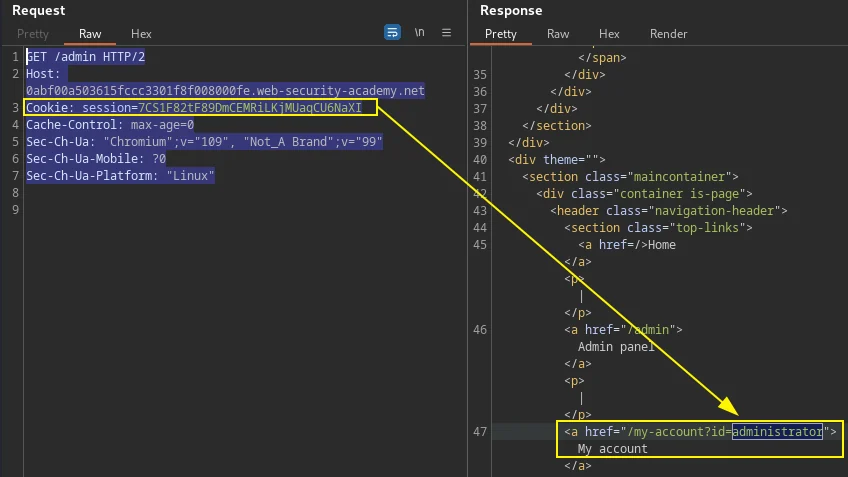
Task: Select the Pretty tab in Response
Action: (501, 34)
